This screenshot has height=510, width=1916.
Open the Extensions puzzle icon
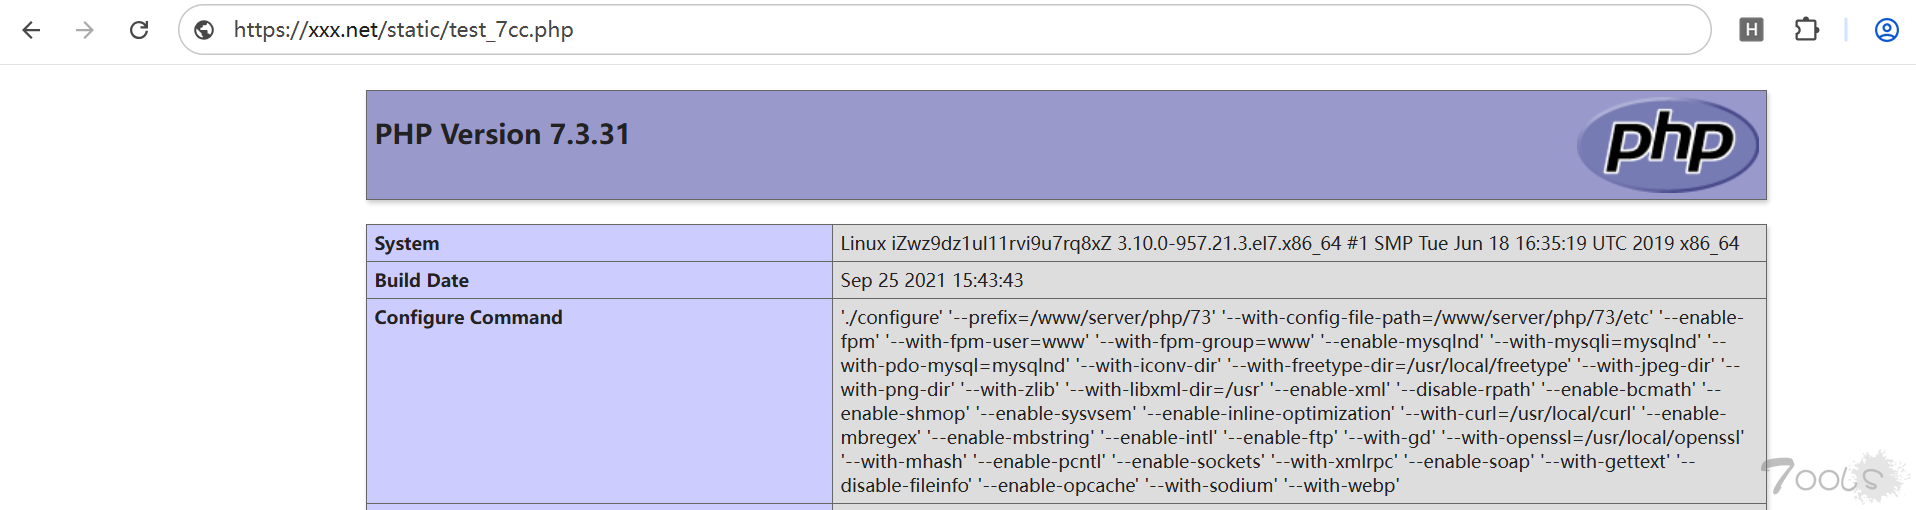point(1806,30)
